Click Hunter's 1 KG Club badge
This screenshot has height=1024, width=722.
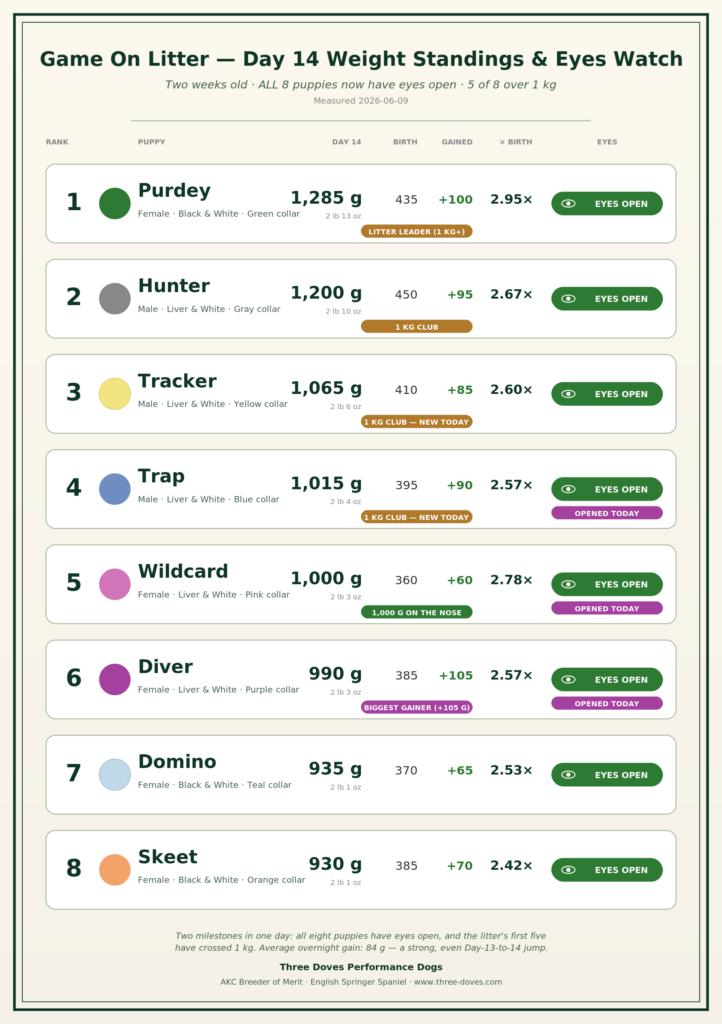pos(416,327)
